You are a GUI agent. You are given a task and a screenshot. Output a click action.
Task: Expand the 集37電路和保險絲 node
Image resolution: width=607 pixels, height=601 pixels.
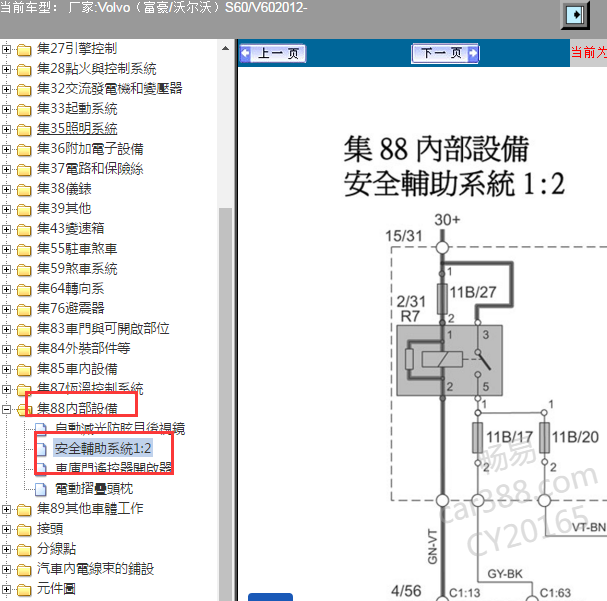[x=6, y=169]
